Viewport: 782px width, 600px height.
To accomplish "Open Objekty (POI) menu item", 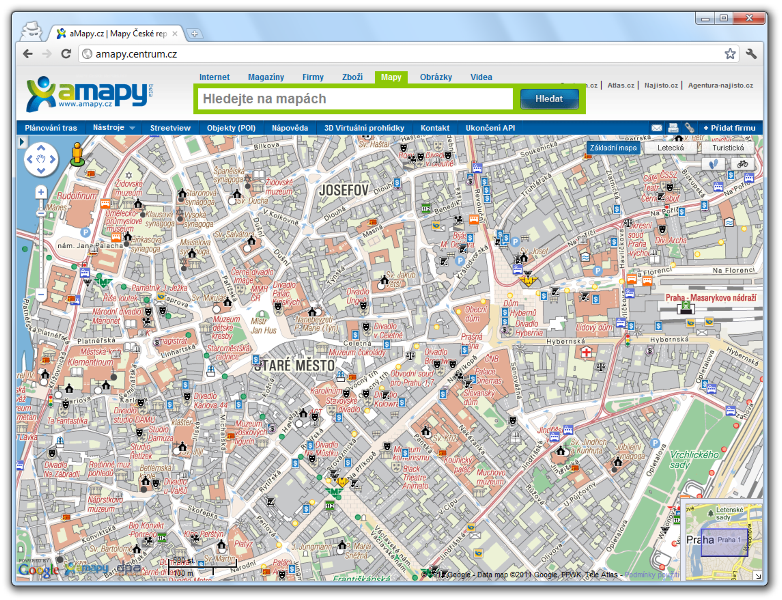I will tap(231, 128).
